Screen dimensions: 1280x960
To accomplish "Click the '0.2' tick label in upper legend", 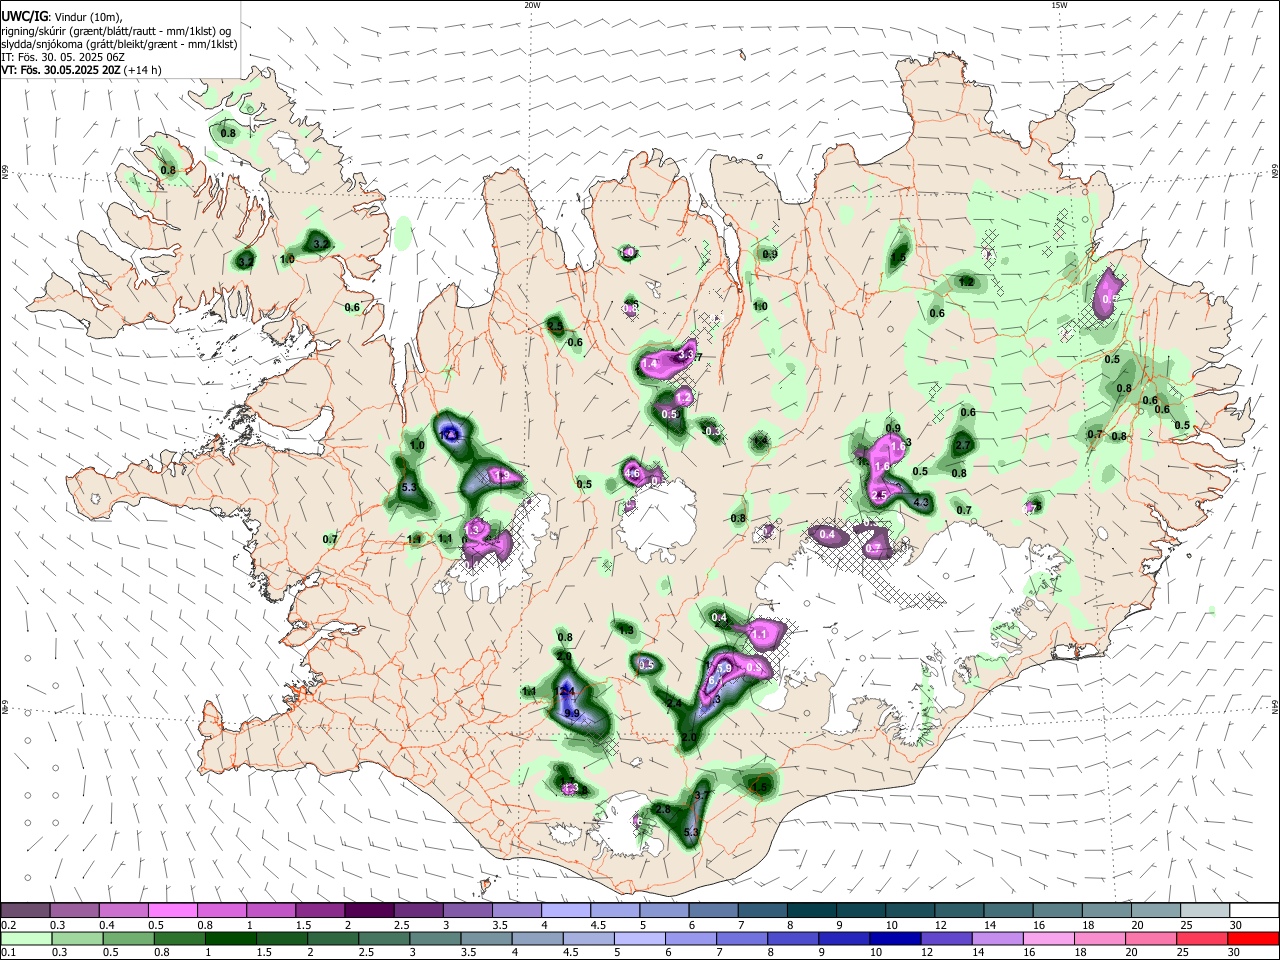I will tap(10, 925).
